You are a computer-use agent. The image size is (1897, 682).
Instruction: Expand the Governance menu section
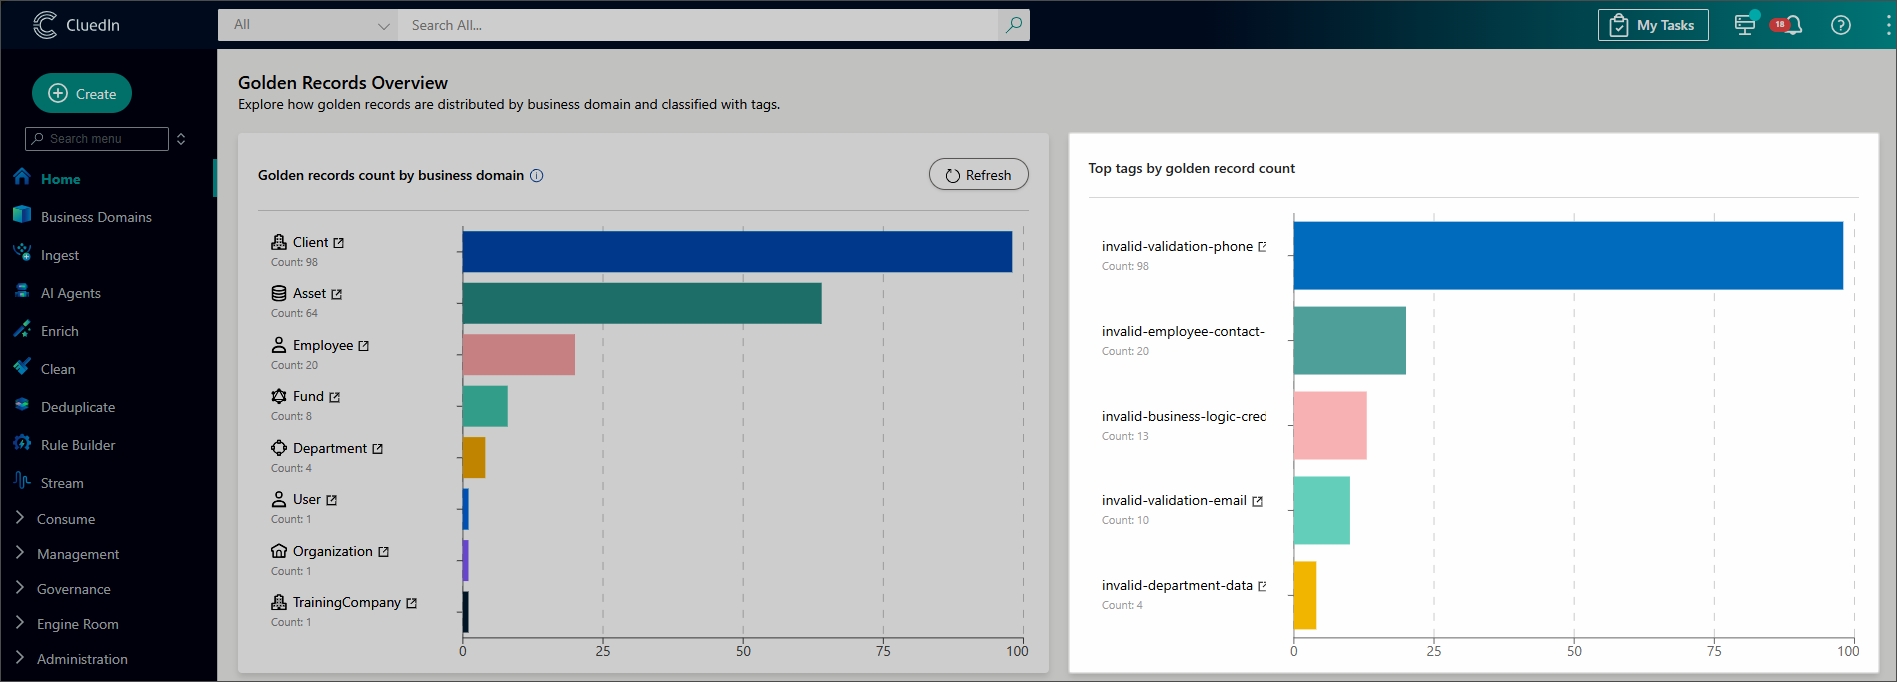click(x=73, y=589)
